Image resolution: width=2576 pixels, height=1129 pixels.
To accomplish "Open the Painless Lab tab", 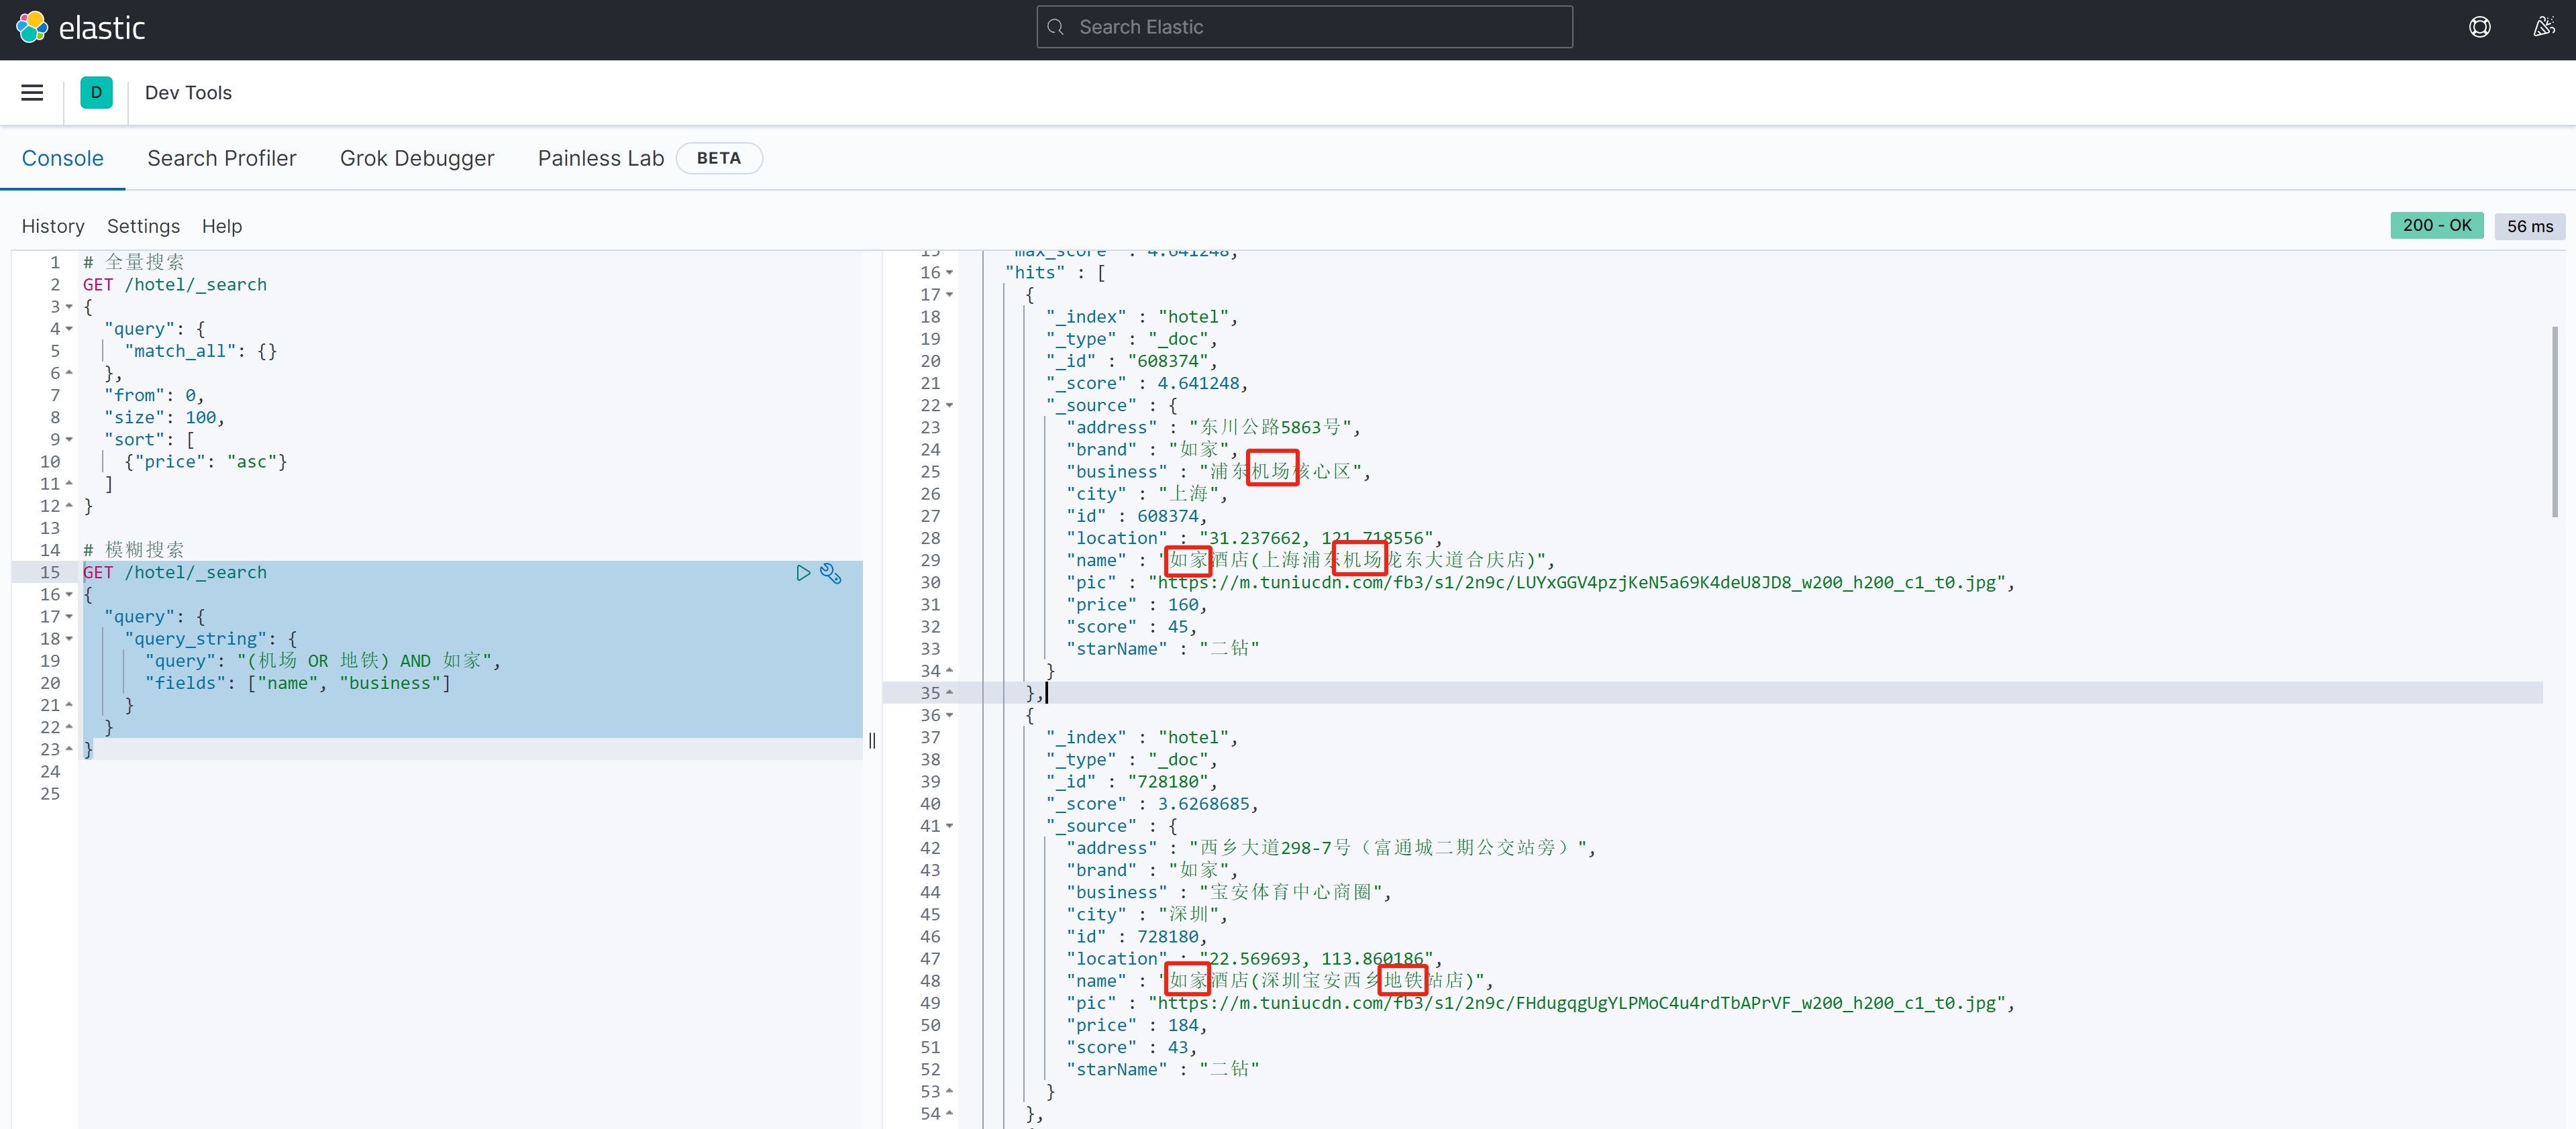I will coord(600,158).
